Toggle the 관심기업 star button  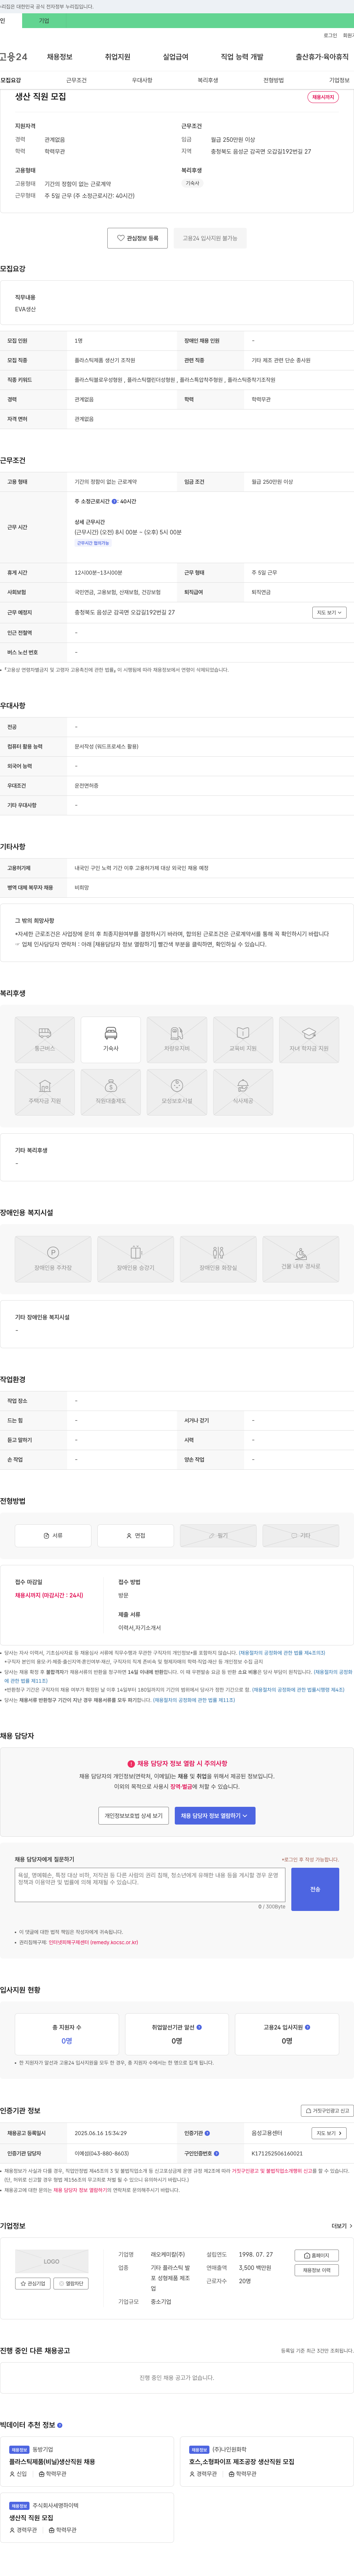click(x=32, y=2283)
